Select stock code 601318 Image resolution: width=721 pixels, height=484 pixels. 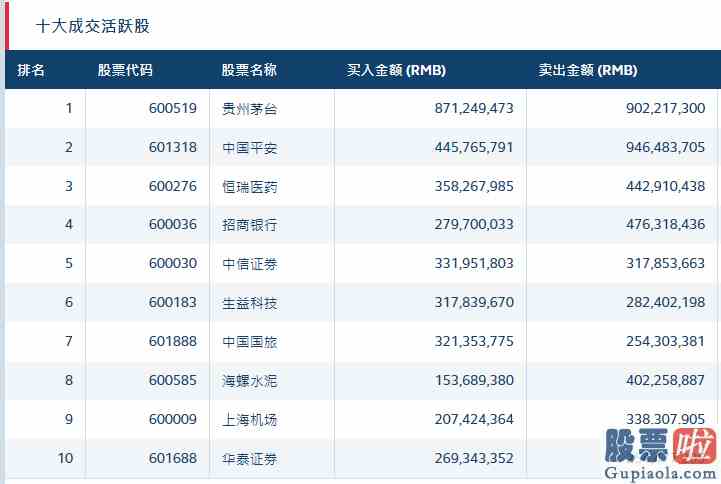pos(173,148)
